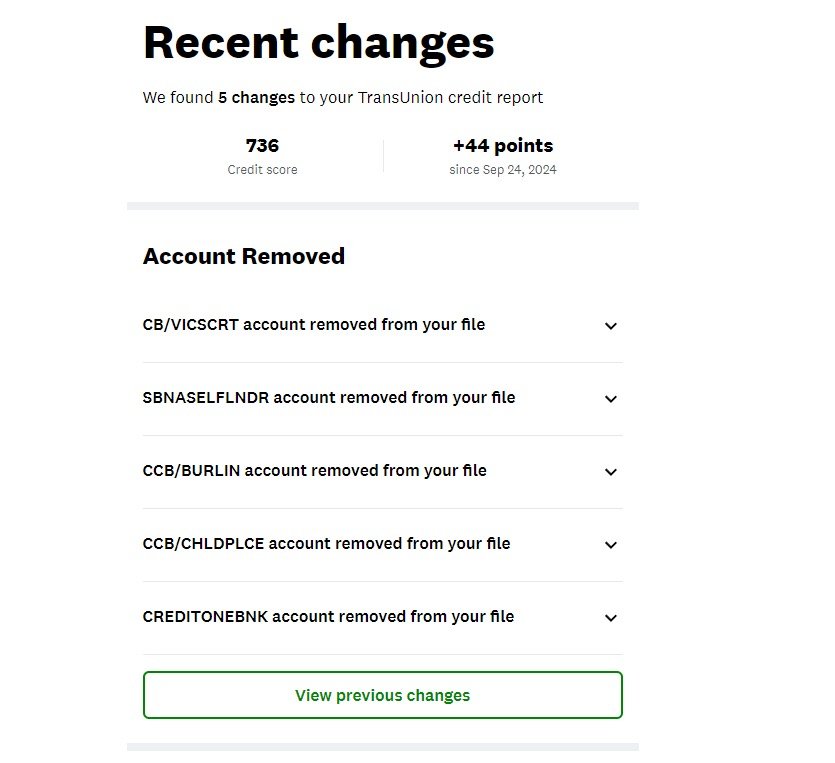The height and width of the screenshot is (763, 835).
Task: Click the View previous changes button
Action: tap(382, 695)
